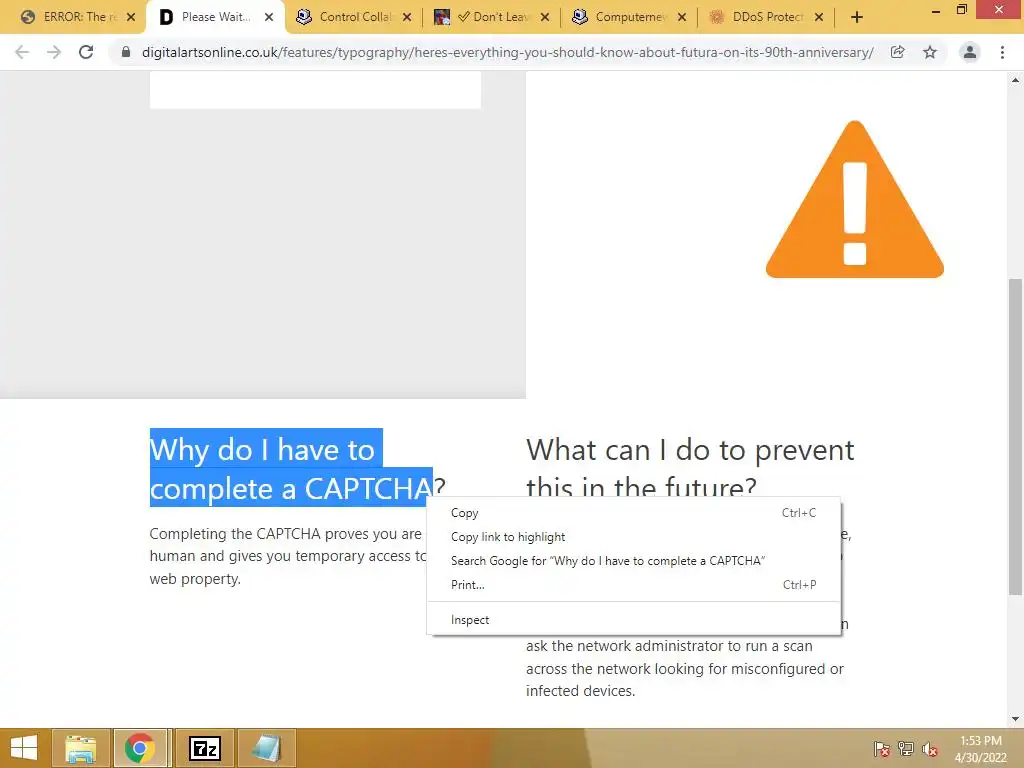Bookmark this page with the star icon
Image resolution: width=1024 pixels, height=768 pixels.
pos(930,52)
